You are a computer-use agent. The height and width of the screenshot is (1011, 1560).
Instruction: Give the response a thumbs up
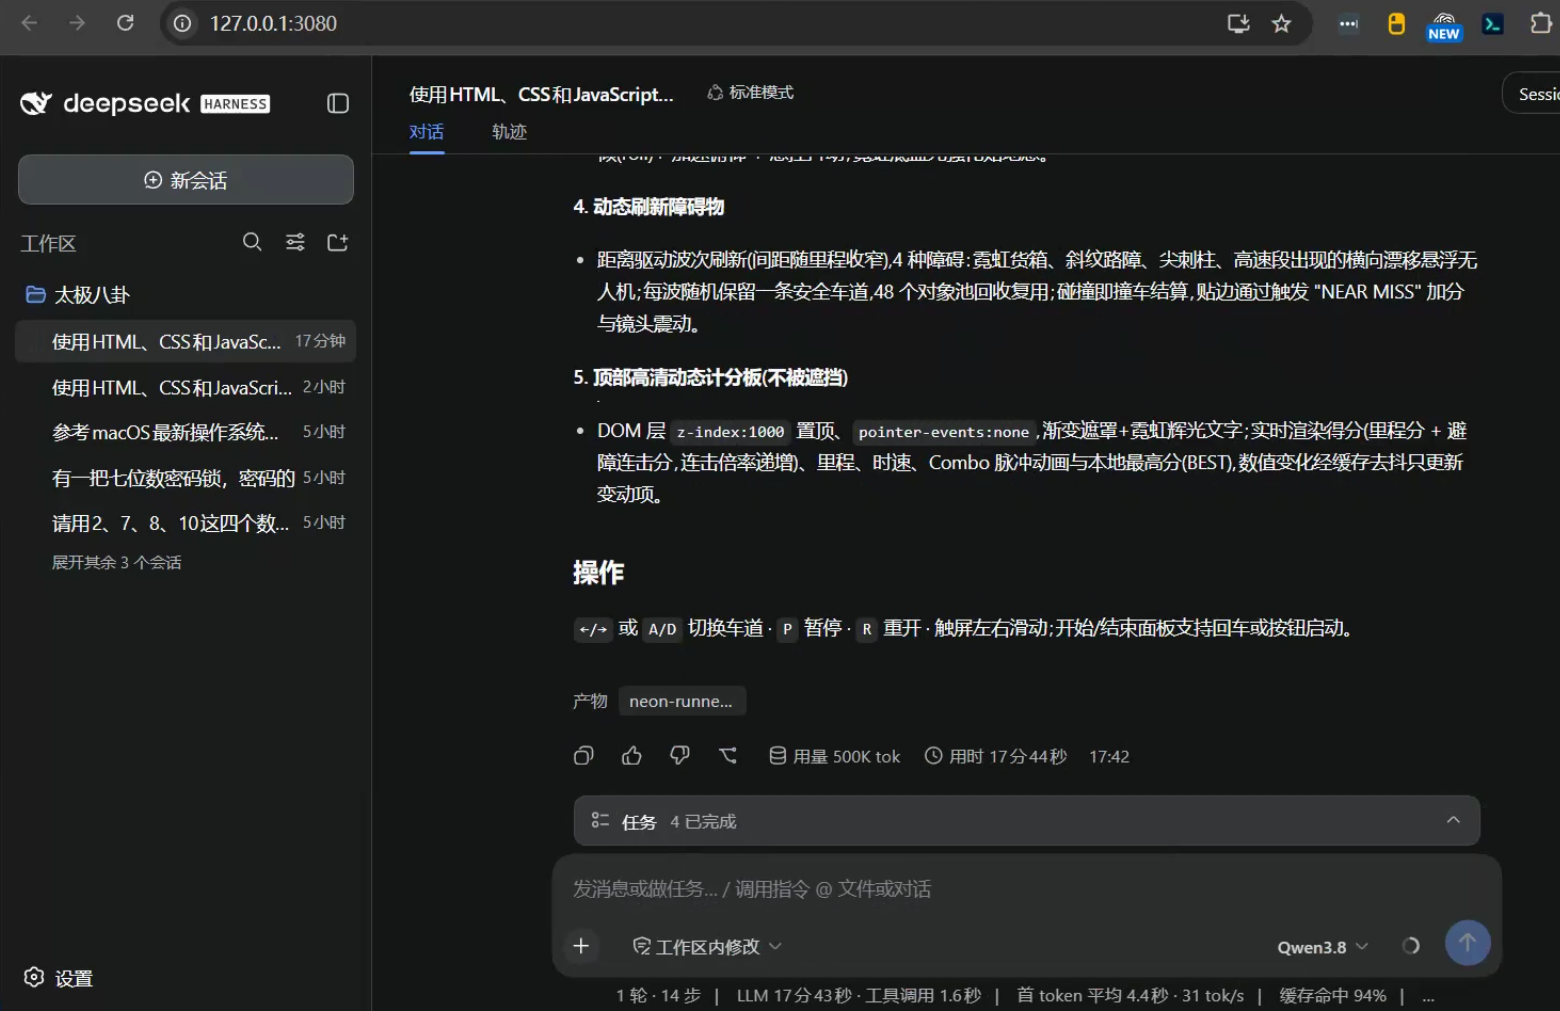(632, 756)
